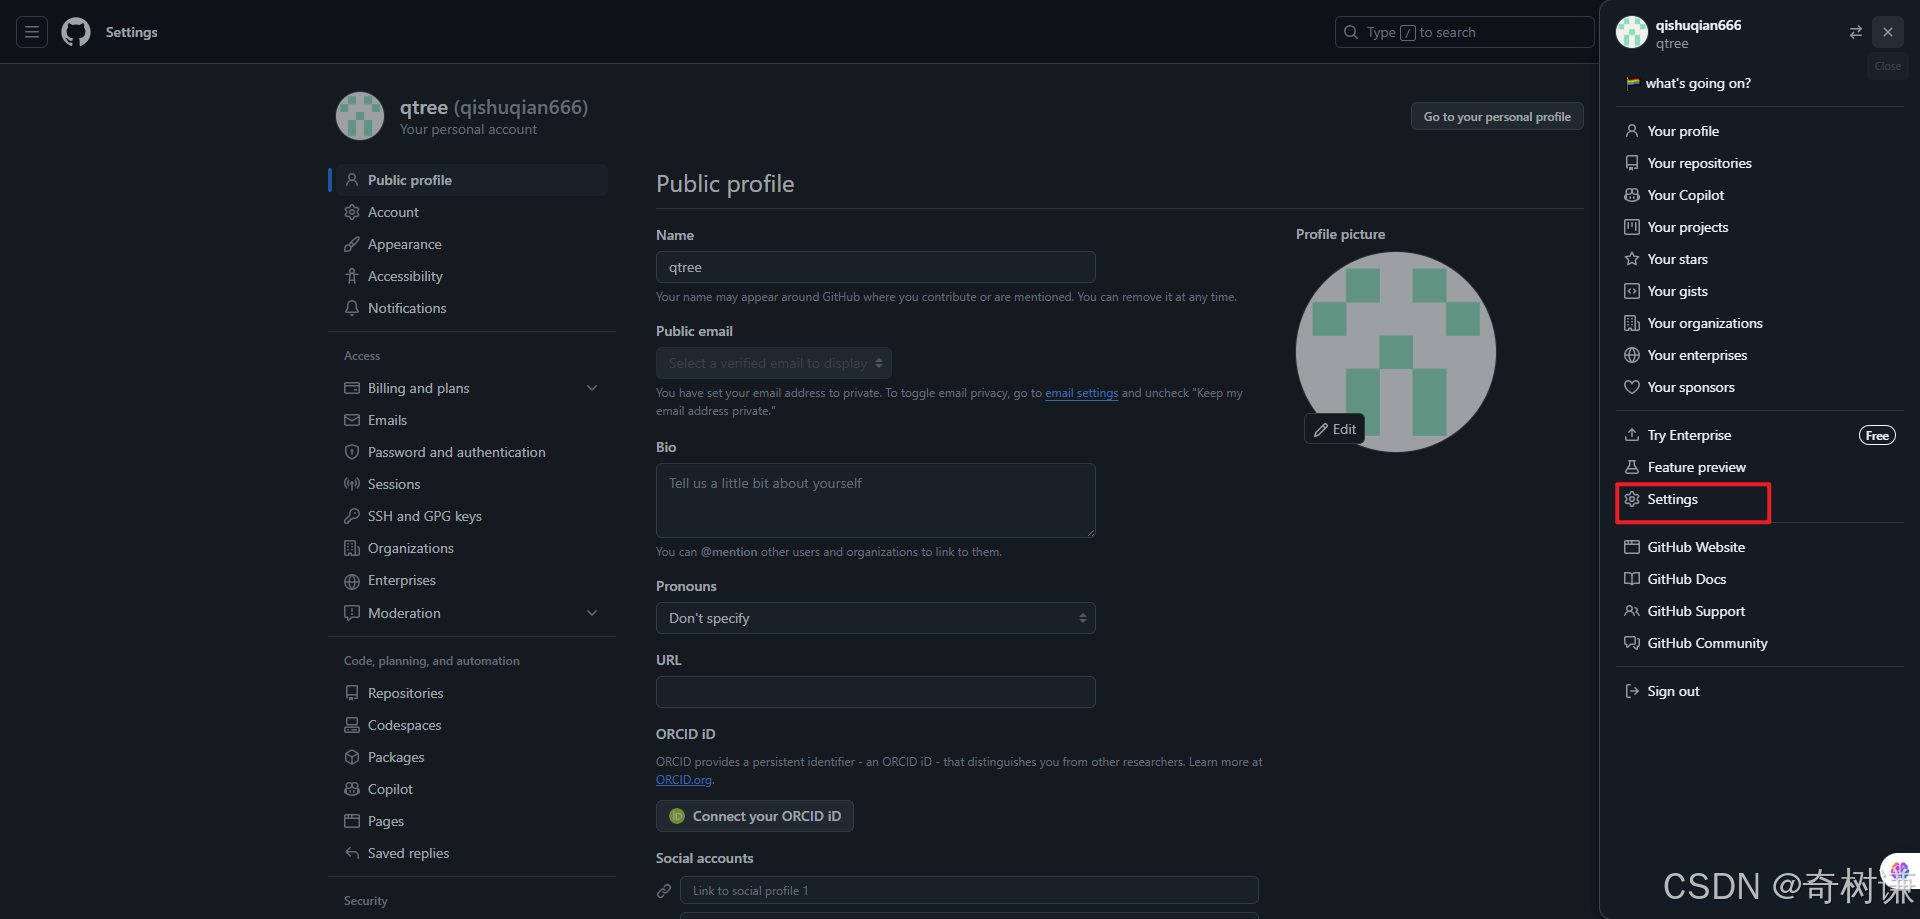Click into the Name input field
This screenshot has height=919, width=1920.
coord(876,267)
